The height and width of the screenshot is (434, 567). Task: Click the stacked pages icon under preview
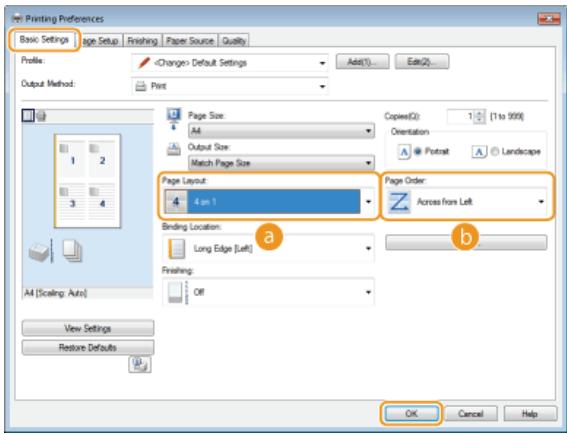point(72,251)
